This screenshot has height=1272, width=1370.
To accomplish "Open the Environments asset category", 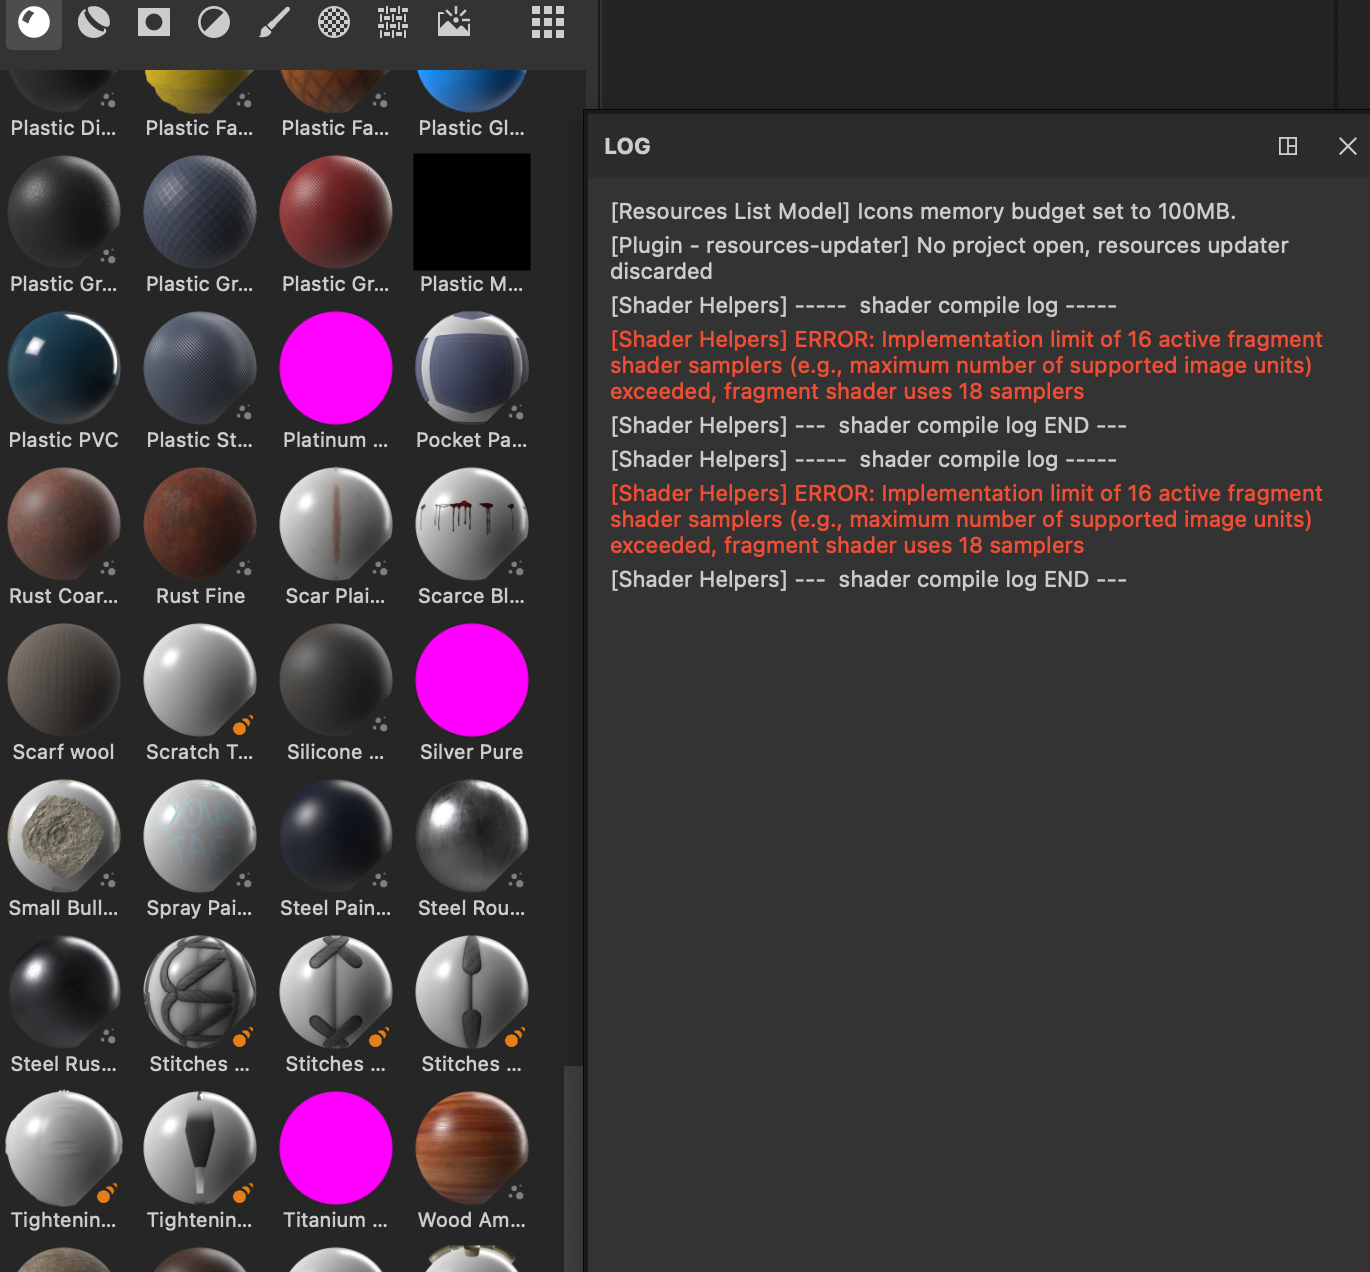I will [x=454, y=22].
